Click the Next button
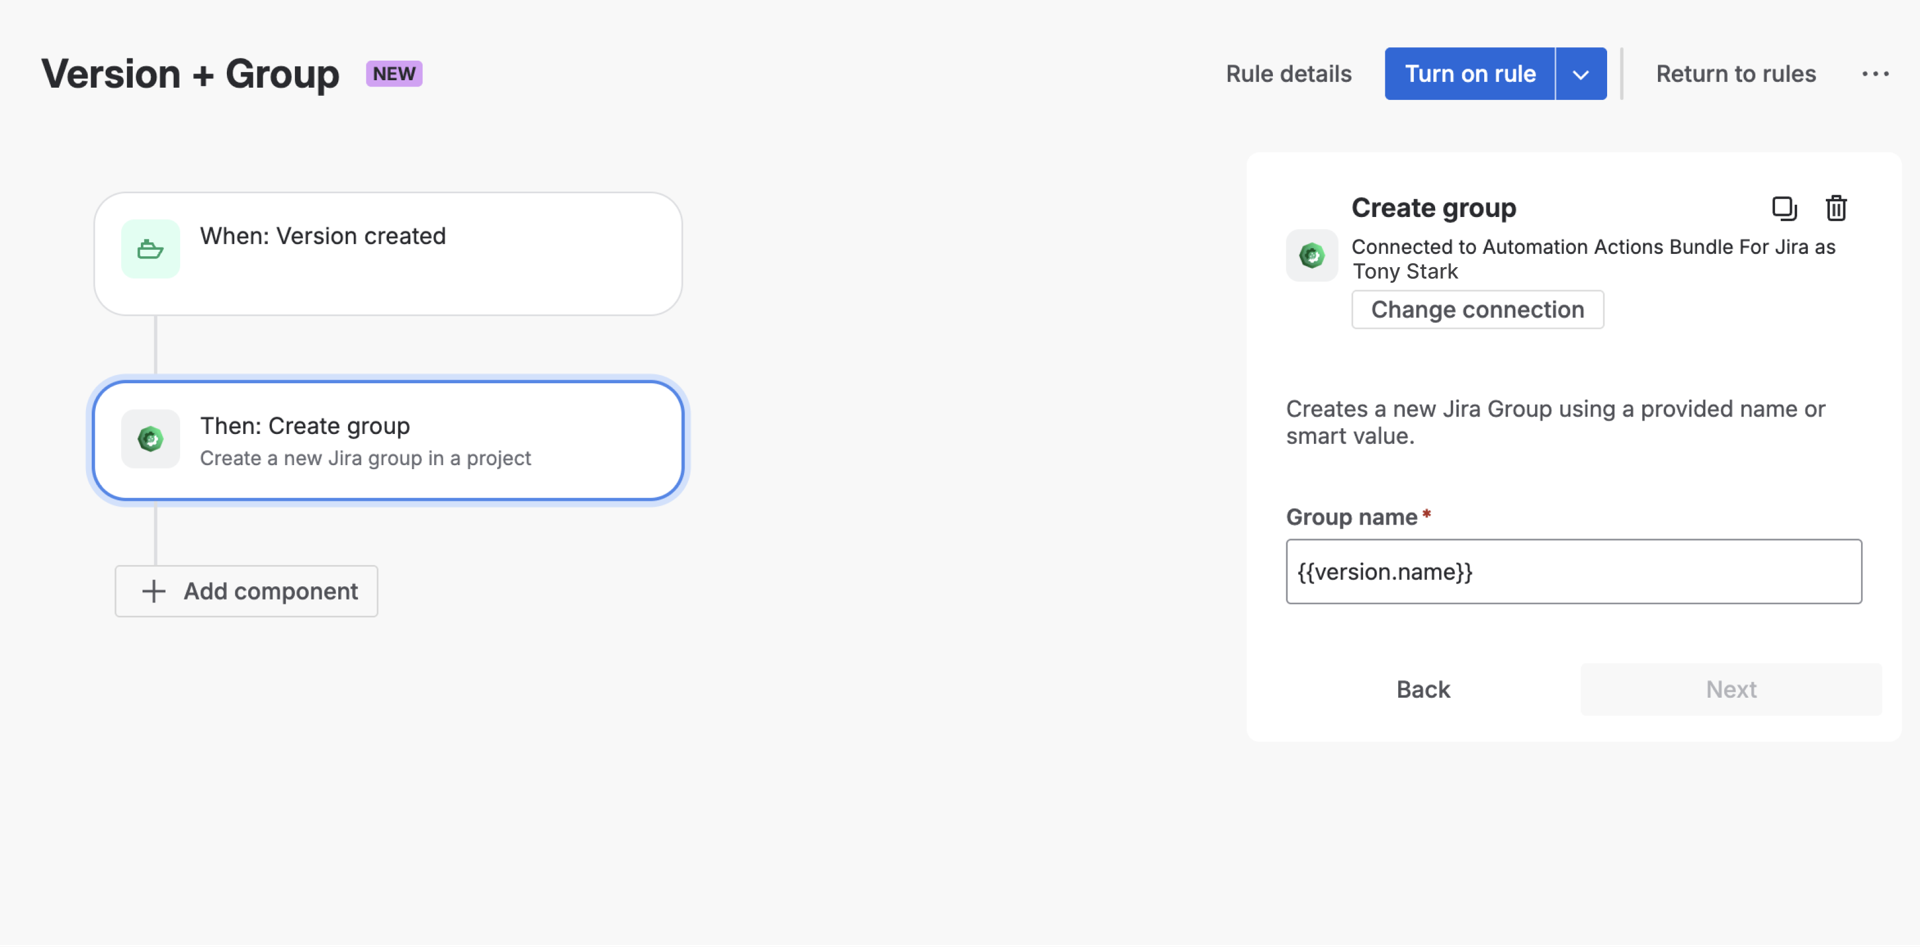The image size is (1920, 947). click(1731, 690)
